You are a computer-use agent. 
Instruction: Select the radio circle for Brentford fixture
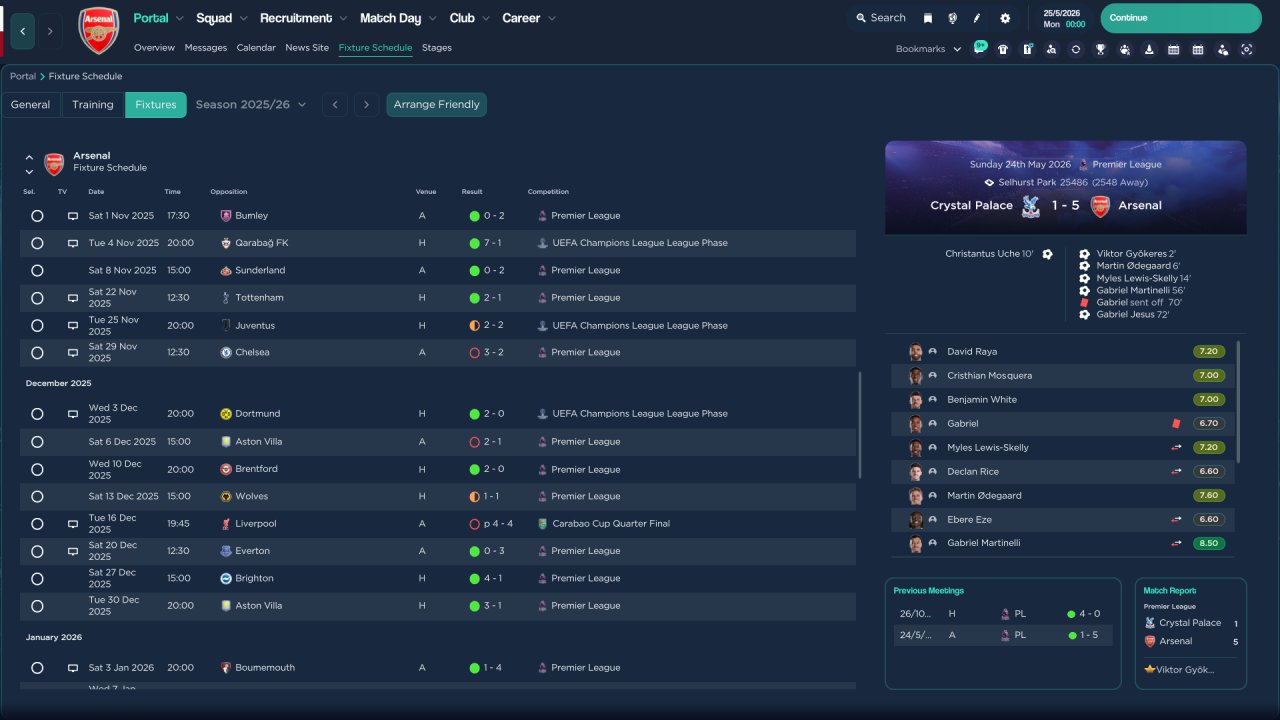pyautogui.click(x=37, y=469)
